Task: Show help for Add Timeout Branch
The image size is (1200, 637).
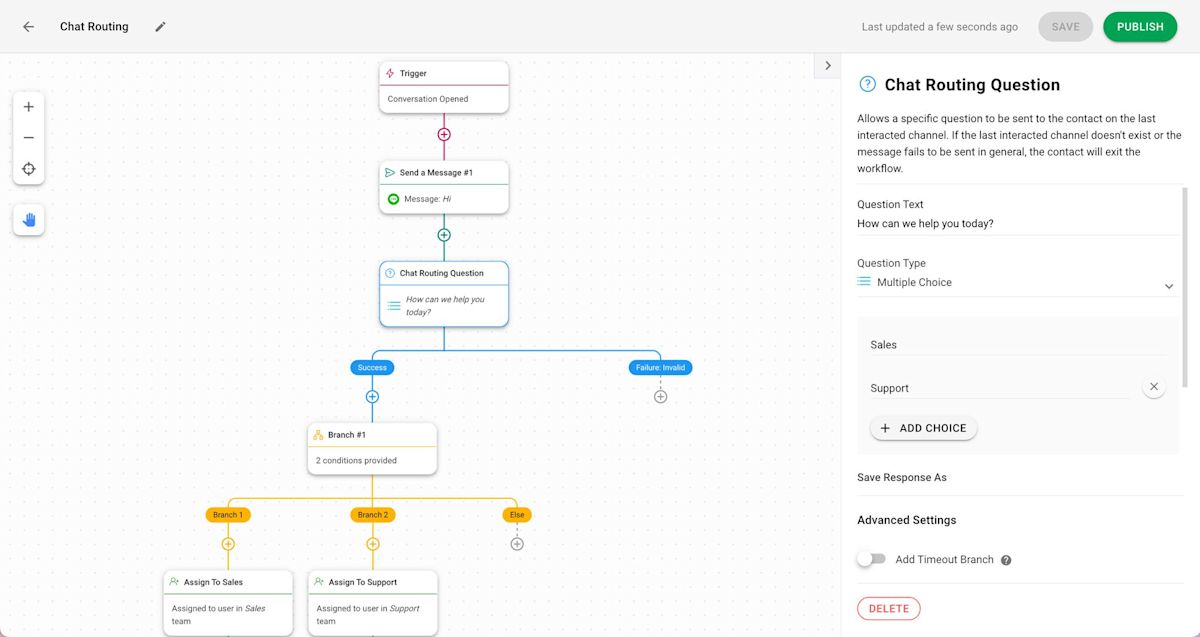Action: click(1006, 560)
